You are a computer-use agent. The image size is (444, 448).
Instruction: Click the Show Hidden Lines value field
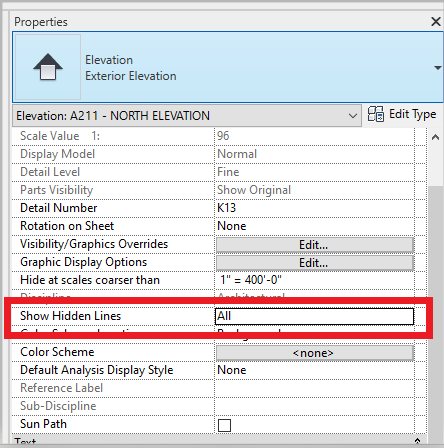coord(314,316)
